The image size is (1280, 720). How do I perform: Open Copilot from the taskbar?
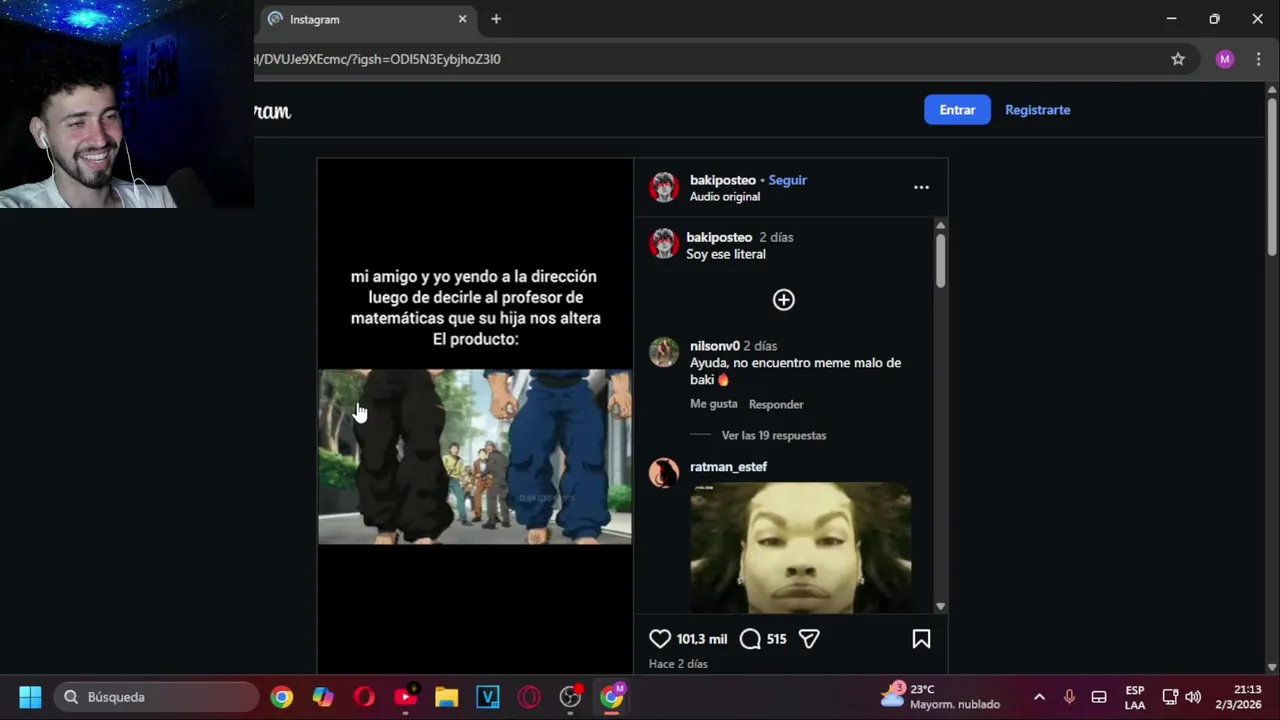323,697
